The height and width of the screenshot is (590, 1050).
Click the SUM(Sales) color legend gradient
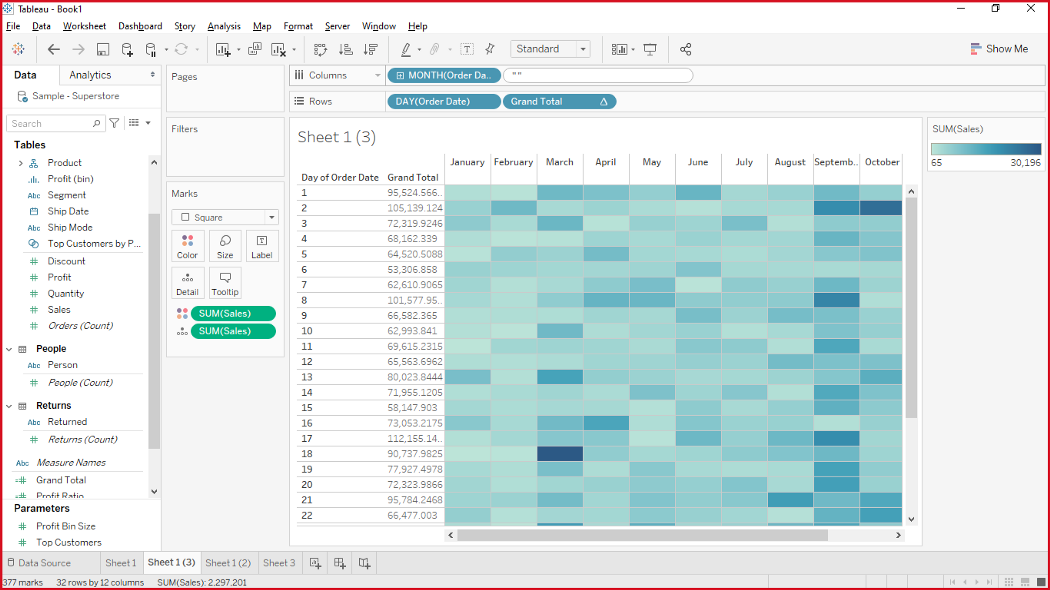986,149
